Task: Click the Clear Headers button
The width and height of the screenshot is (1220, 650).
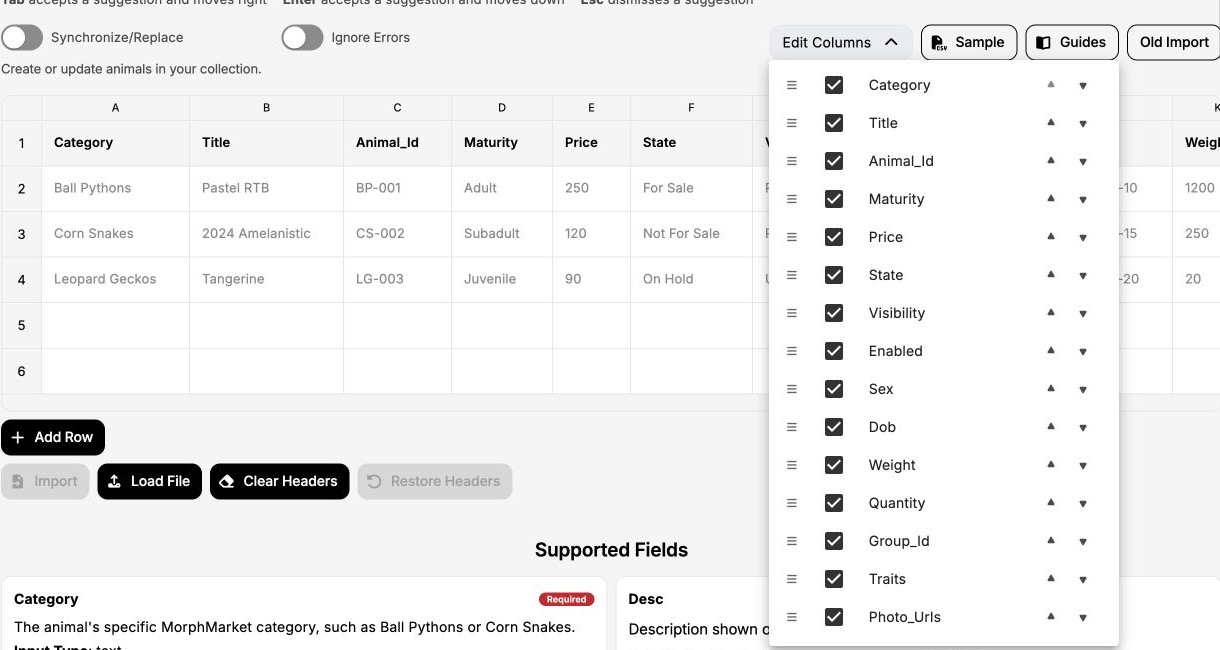Action: [x=280, y=481]
